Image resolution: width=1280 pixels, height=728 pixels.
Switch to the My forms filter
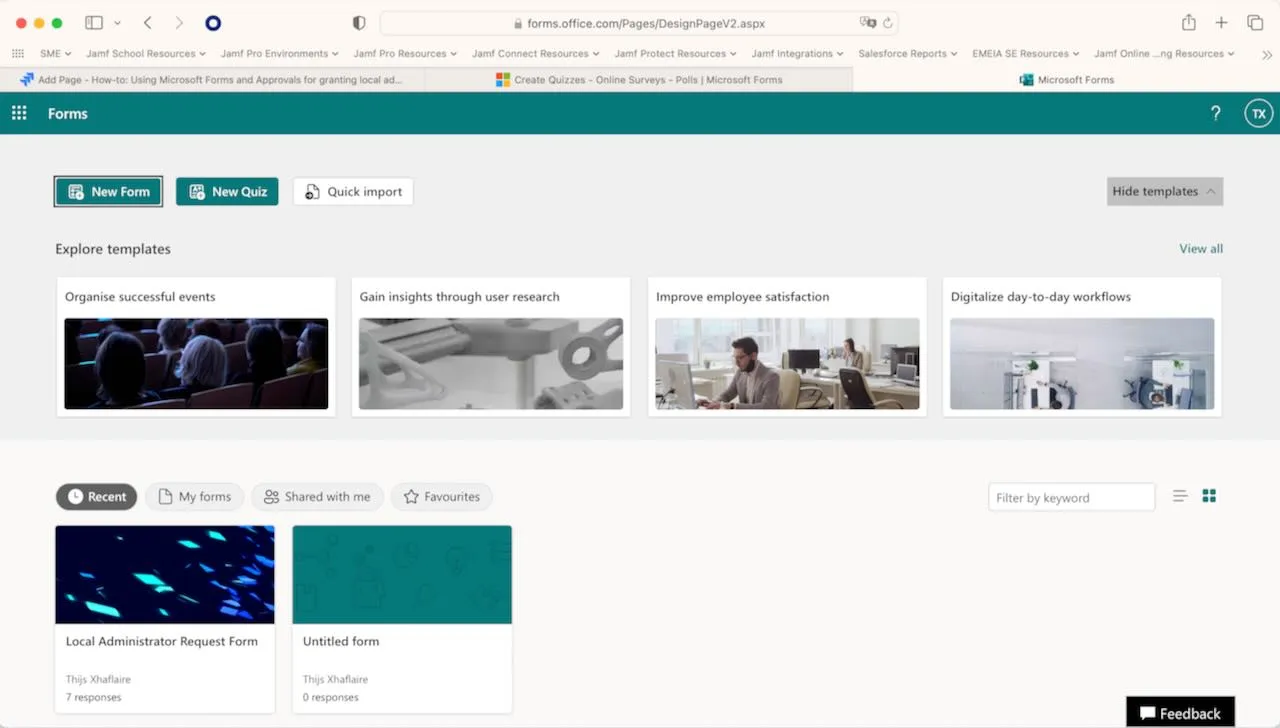point(194,496)
